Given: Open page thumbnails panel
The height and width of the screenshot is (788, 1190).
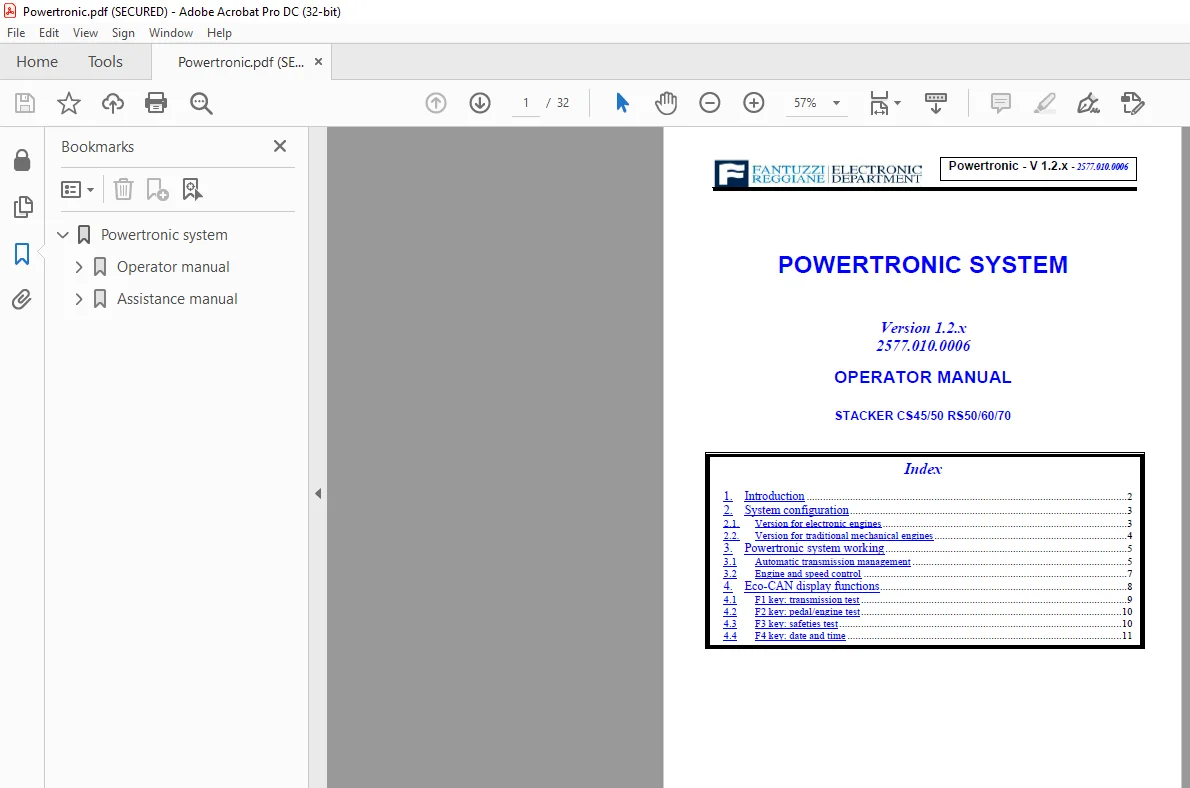Looking at the screenshot, I should (23, 206).
